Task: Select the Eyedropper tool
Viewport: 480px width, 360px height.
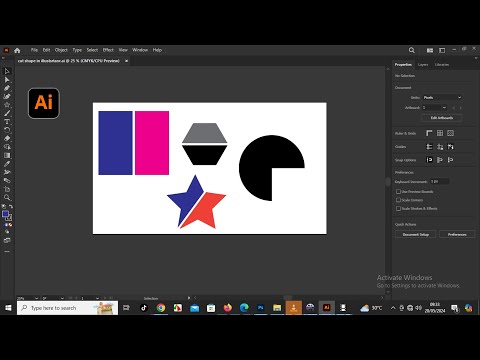Action: 7,164
